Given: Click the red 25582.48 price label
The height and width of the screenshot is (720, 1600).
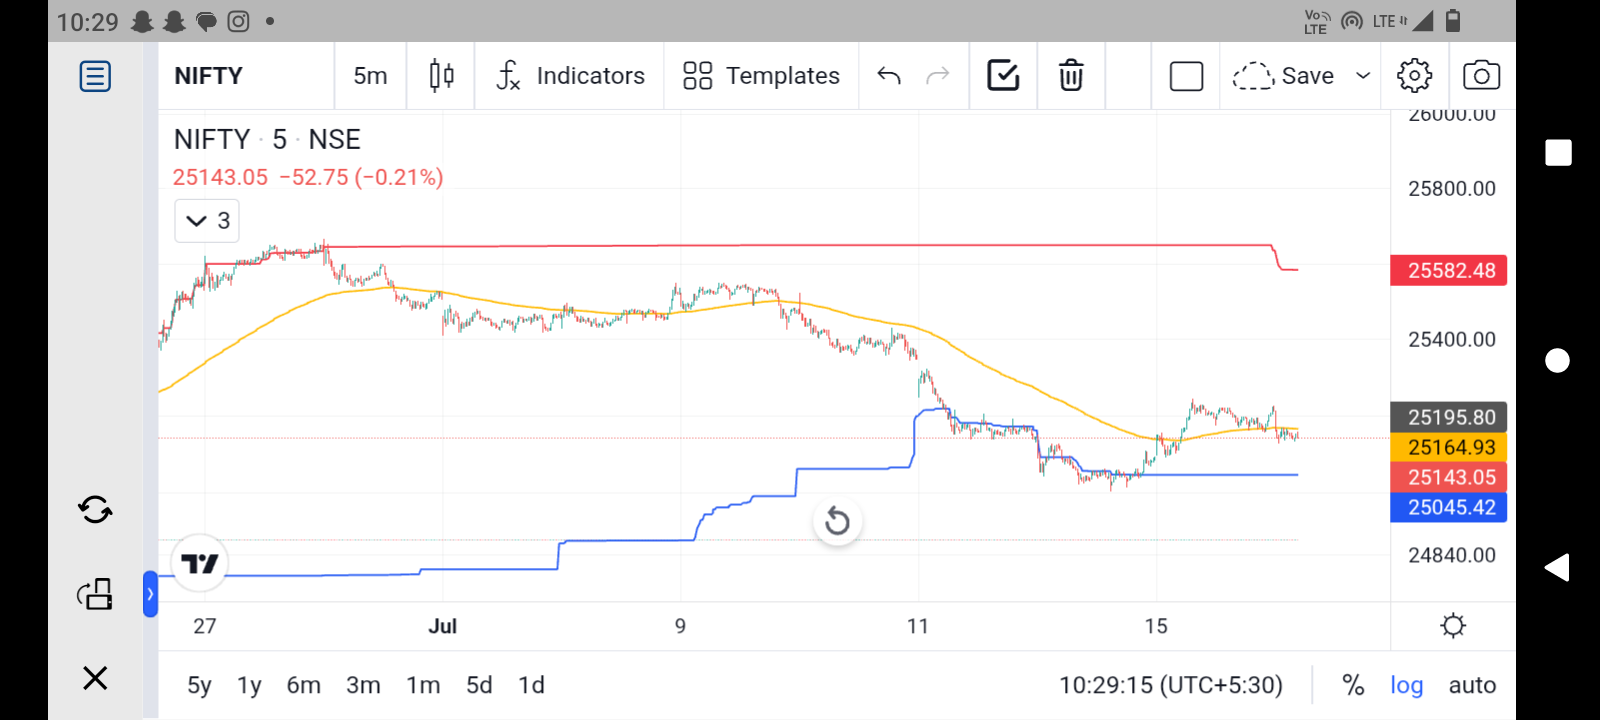Looking at the screenshot, I should [x=1449, y=270].
